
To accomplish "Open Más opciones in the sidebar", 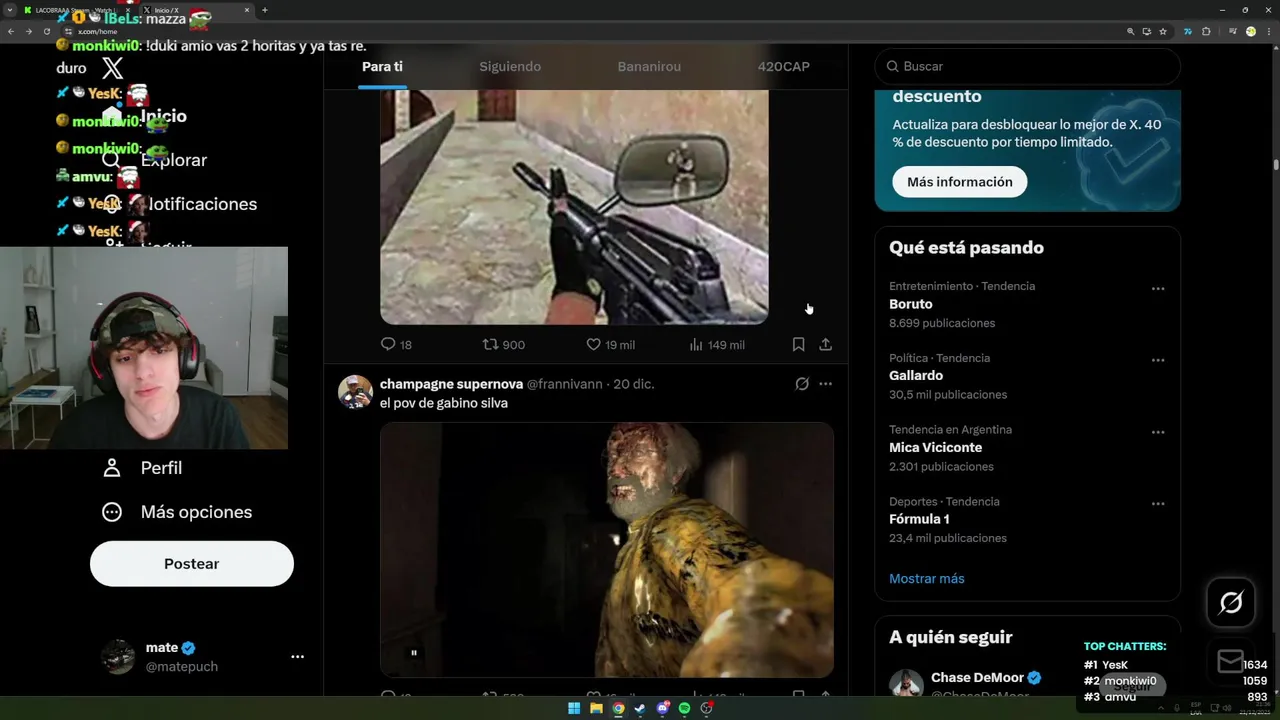I will coord(177,512).
